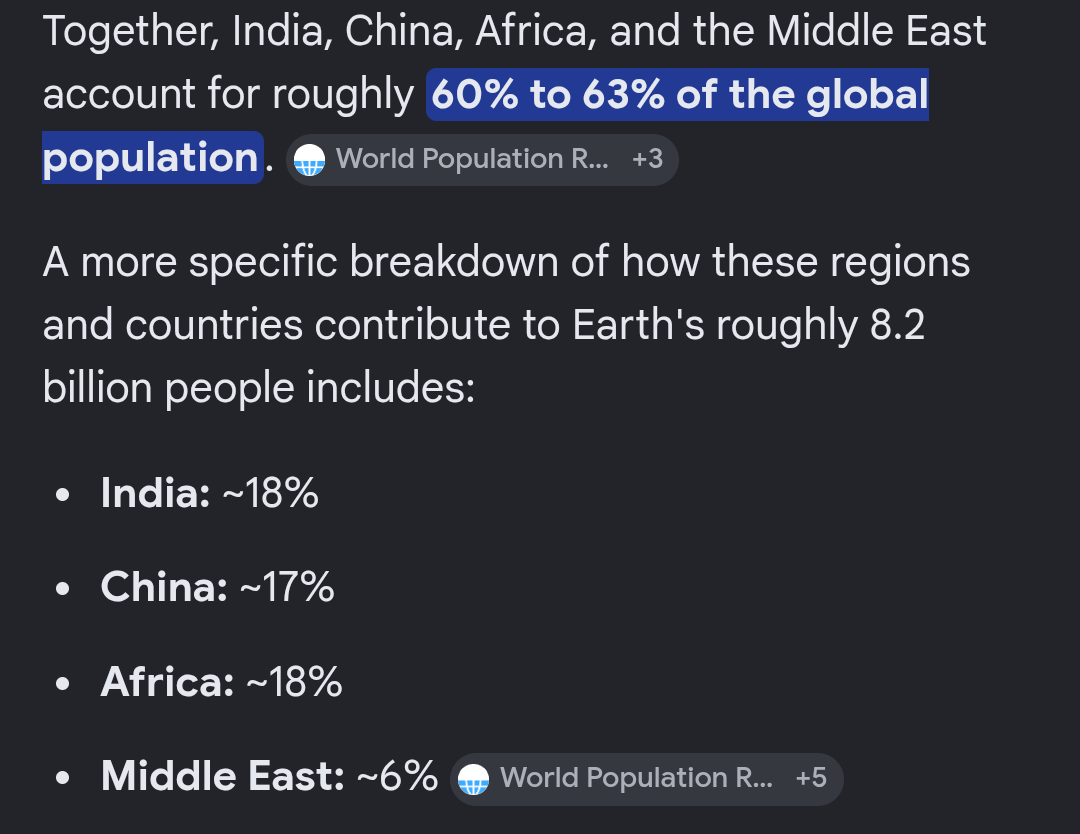Viewport: 1080px width, 834px height.
Task: Click the ~17% value for China
Action: coord(287,587)
